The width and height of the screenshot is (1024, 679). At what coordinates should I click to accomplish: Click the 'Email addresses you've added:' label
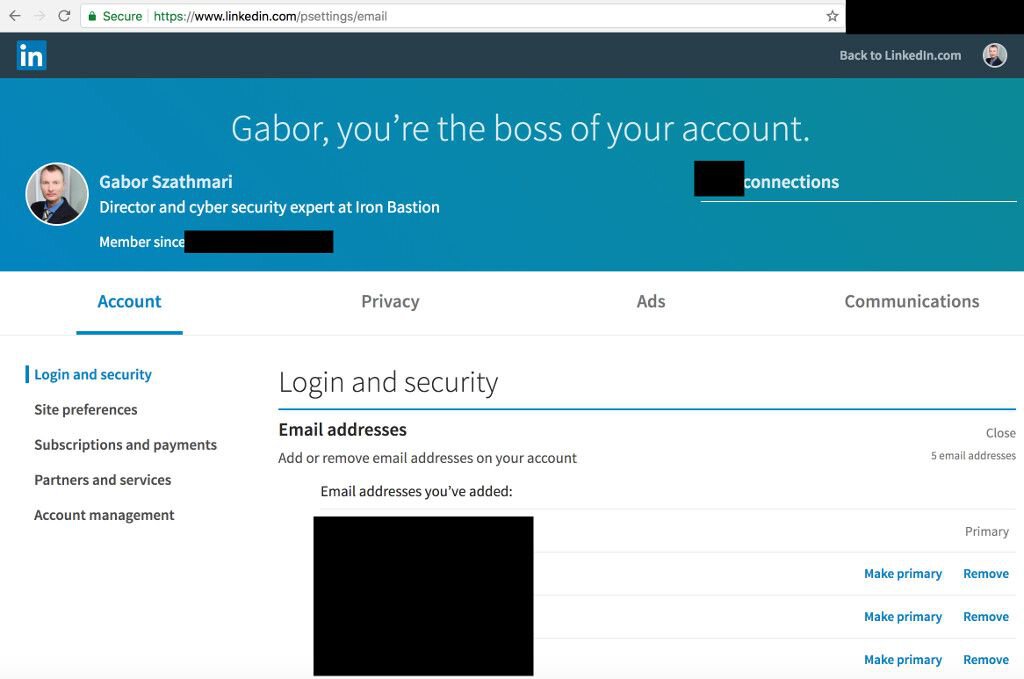(417, 491)
